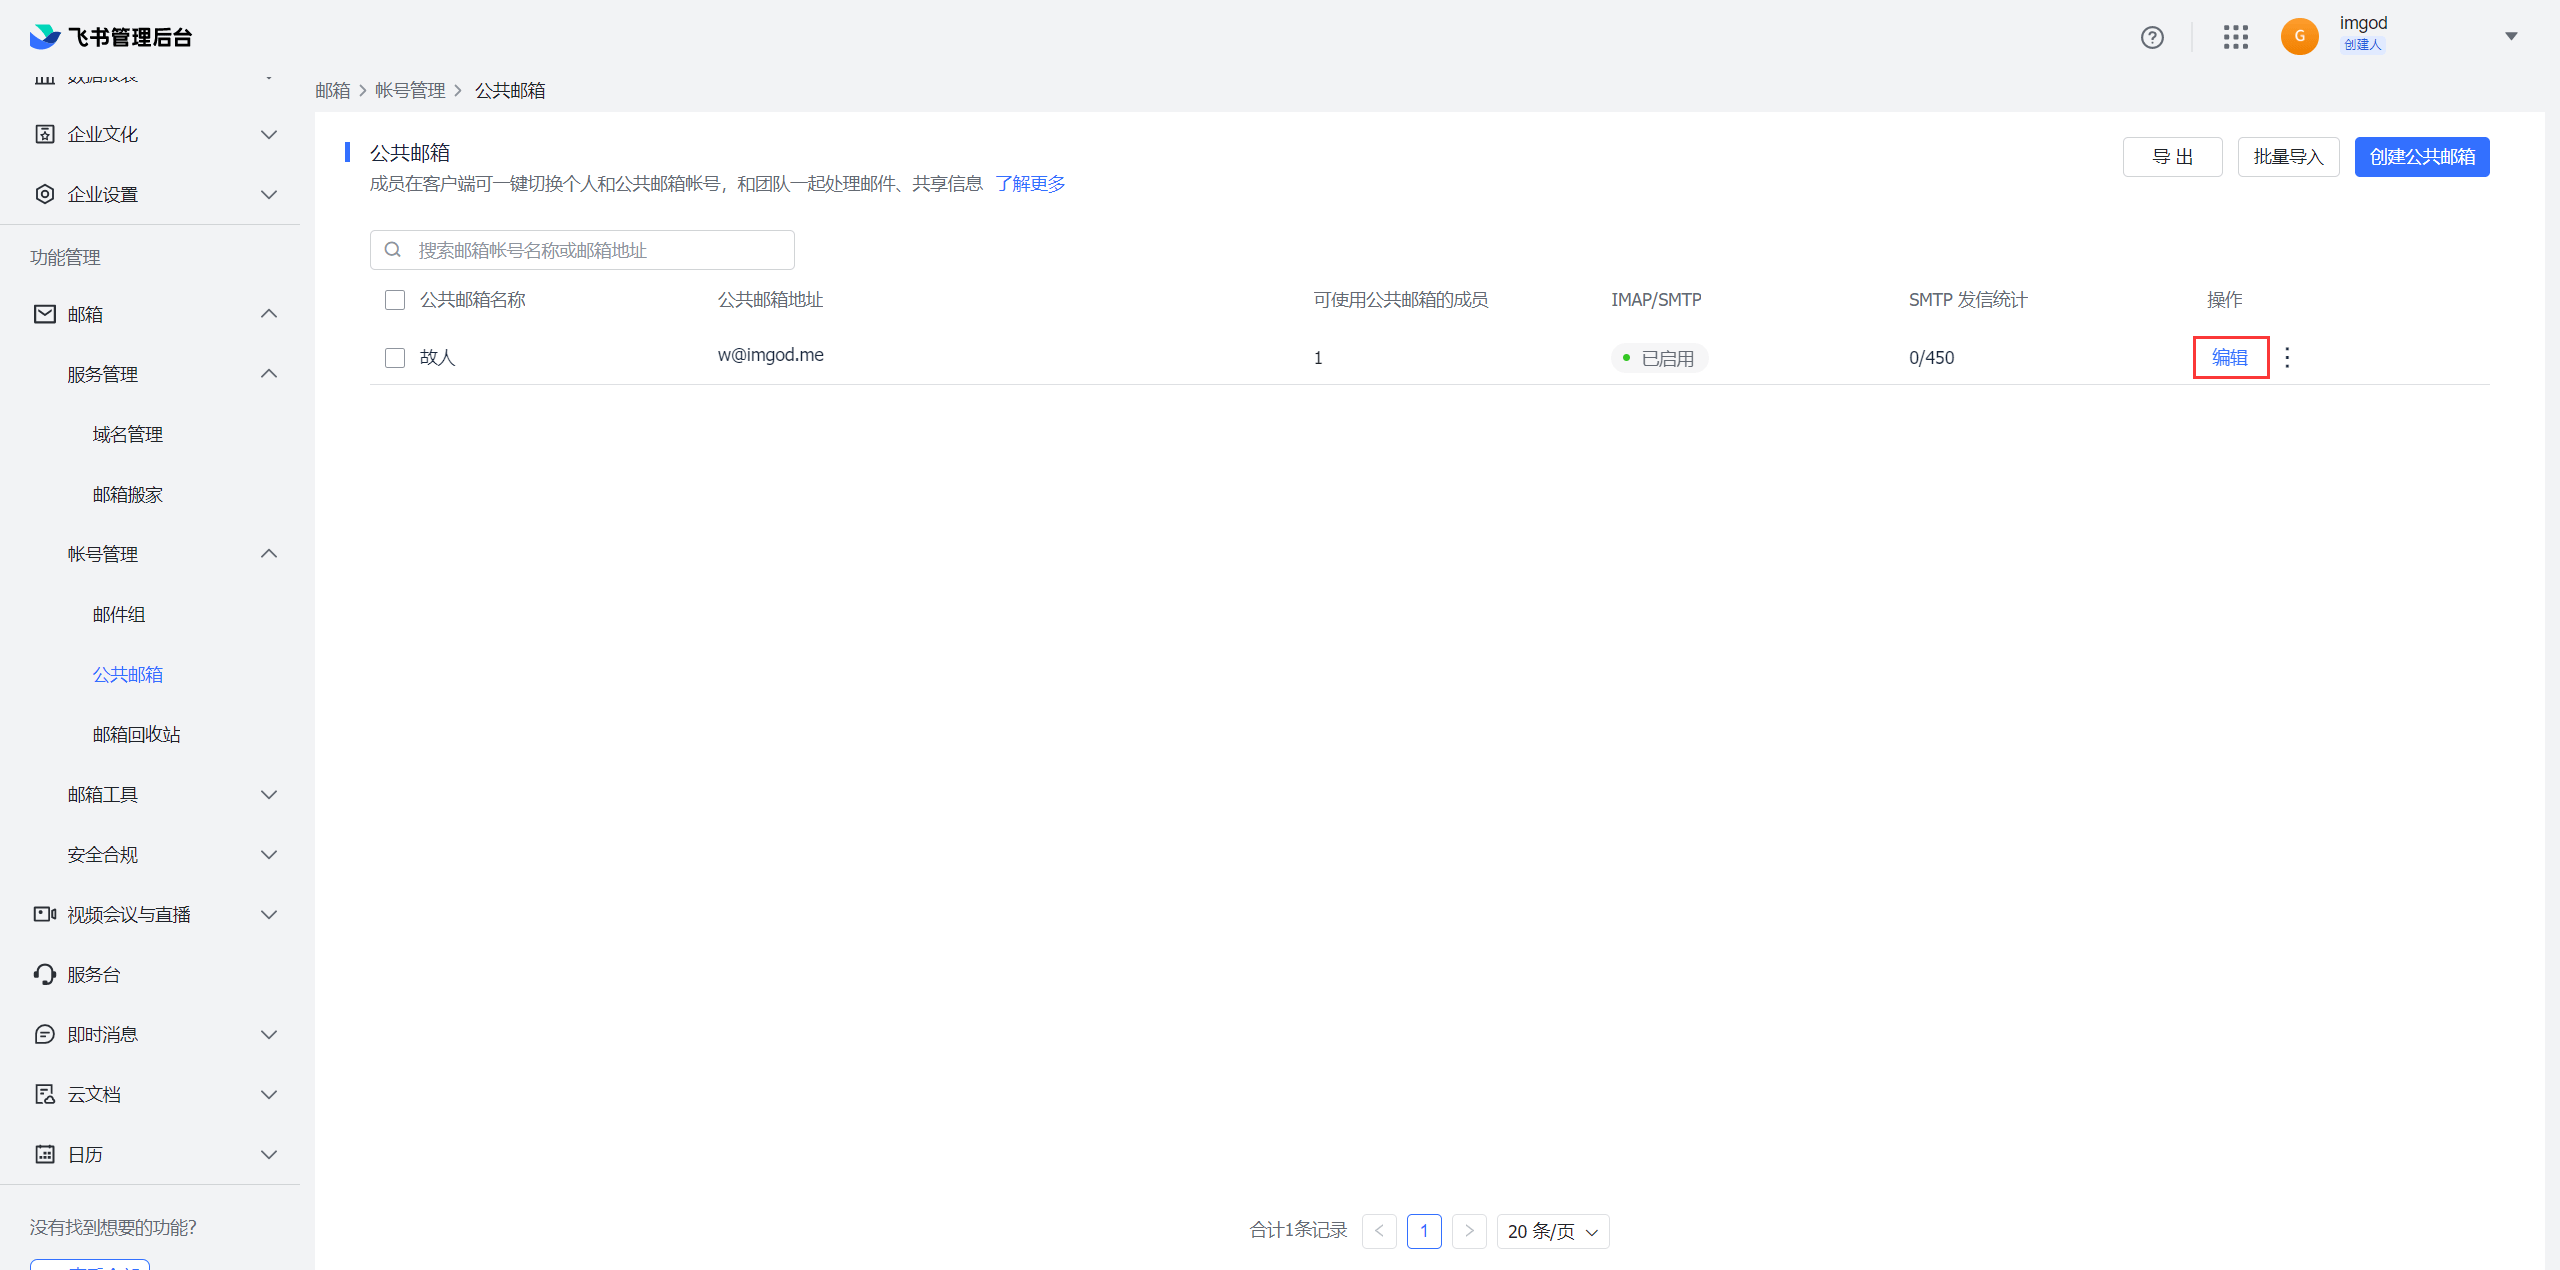Open 邮箱回收站 in the sidebar
Image resolution: width=2560 pixels, height=1270 pixels.
point(136,734)
